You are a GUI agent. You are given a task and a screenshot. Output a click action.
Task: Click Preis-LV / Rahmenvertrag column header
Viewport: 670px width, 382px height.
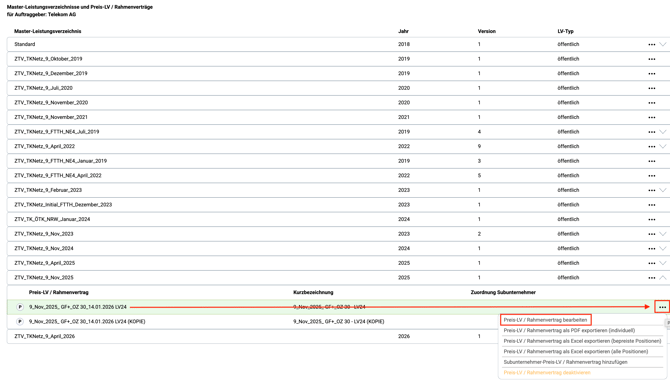(59, 292)
